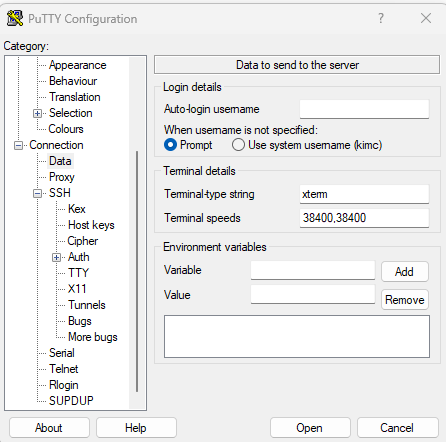The height and width of the screenshot is (442, 446).
Task: Open the Proxy settings
Action: pos(61,177)
